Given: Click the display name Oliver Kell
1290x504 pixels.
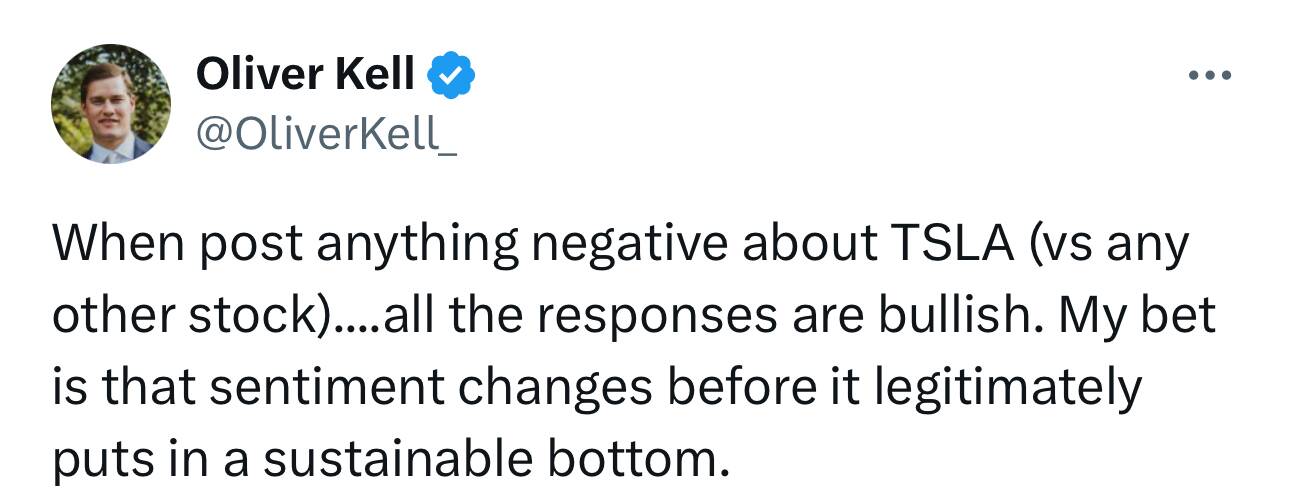Looking at the screenshot, I should tap(305, 74).
